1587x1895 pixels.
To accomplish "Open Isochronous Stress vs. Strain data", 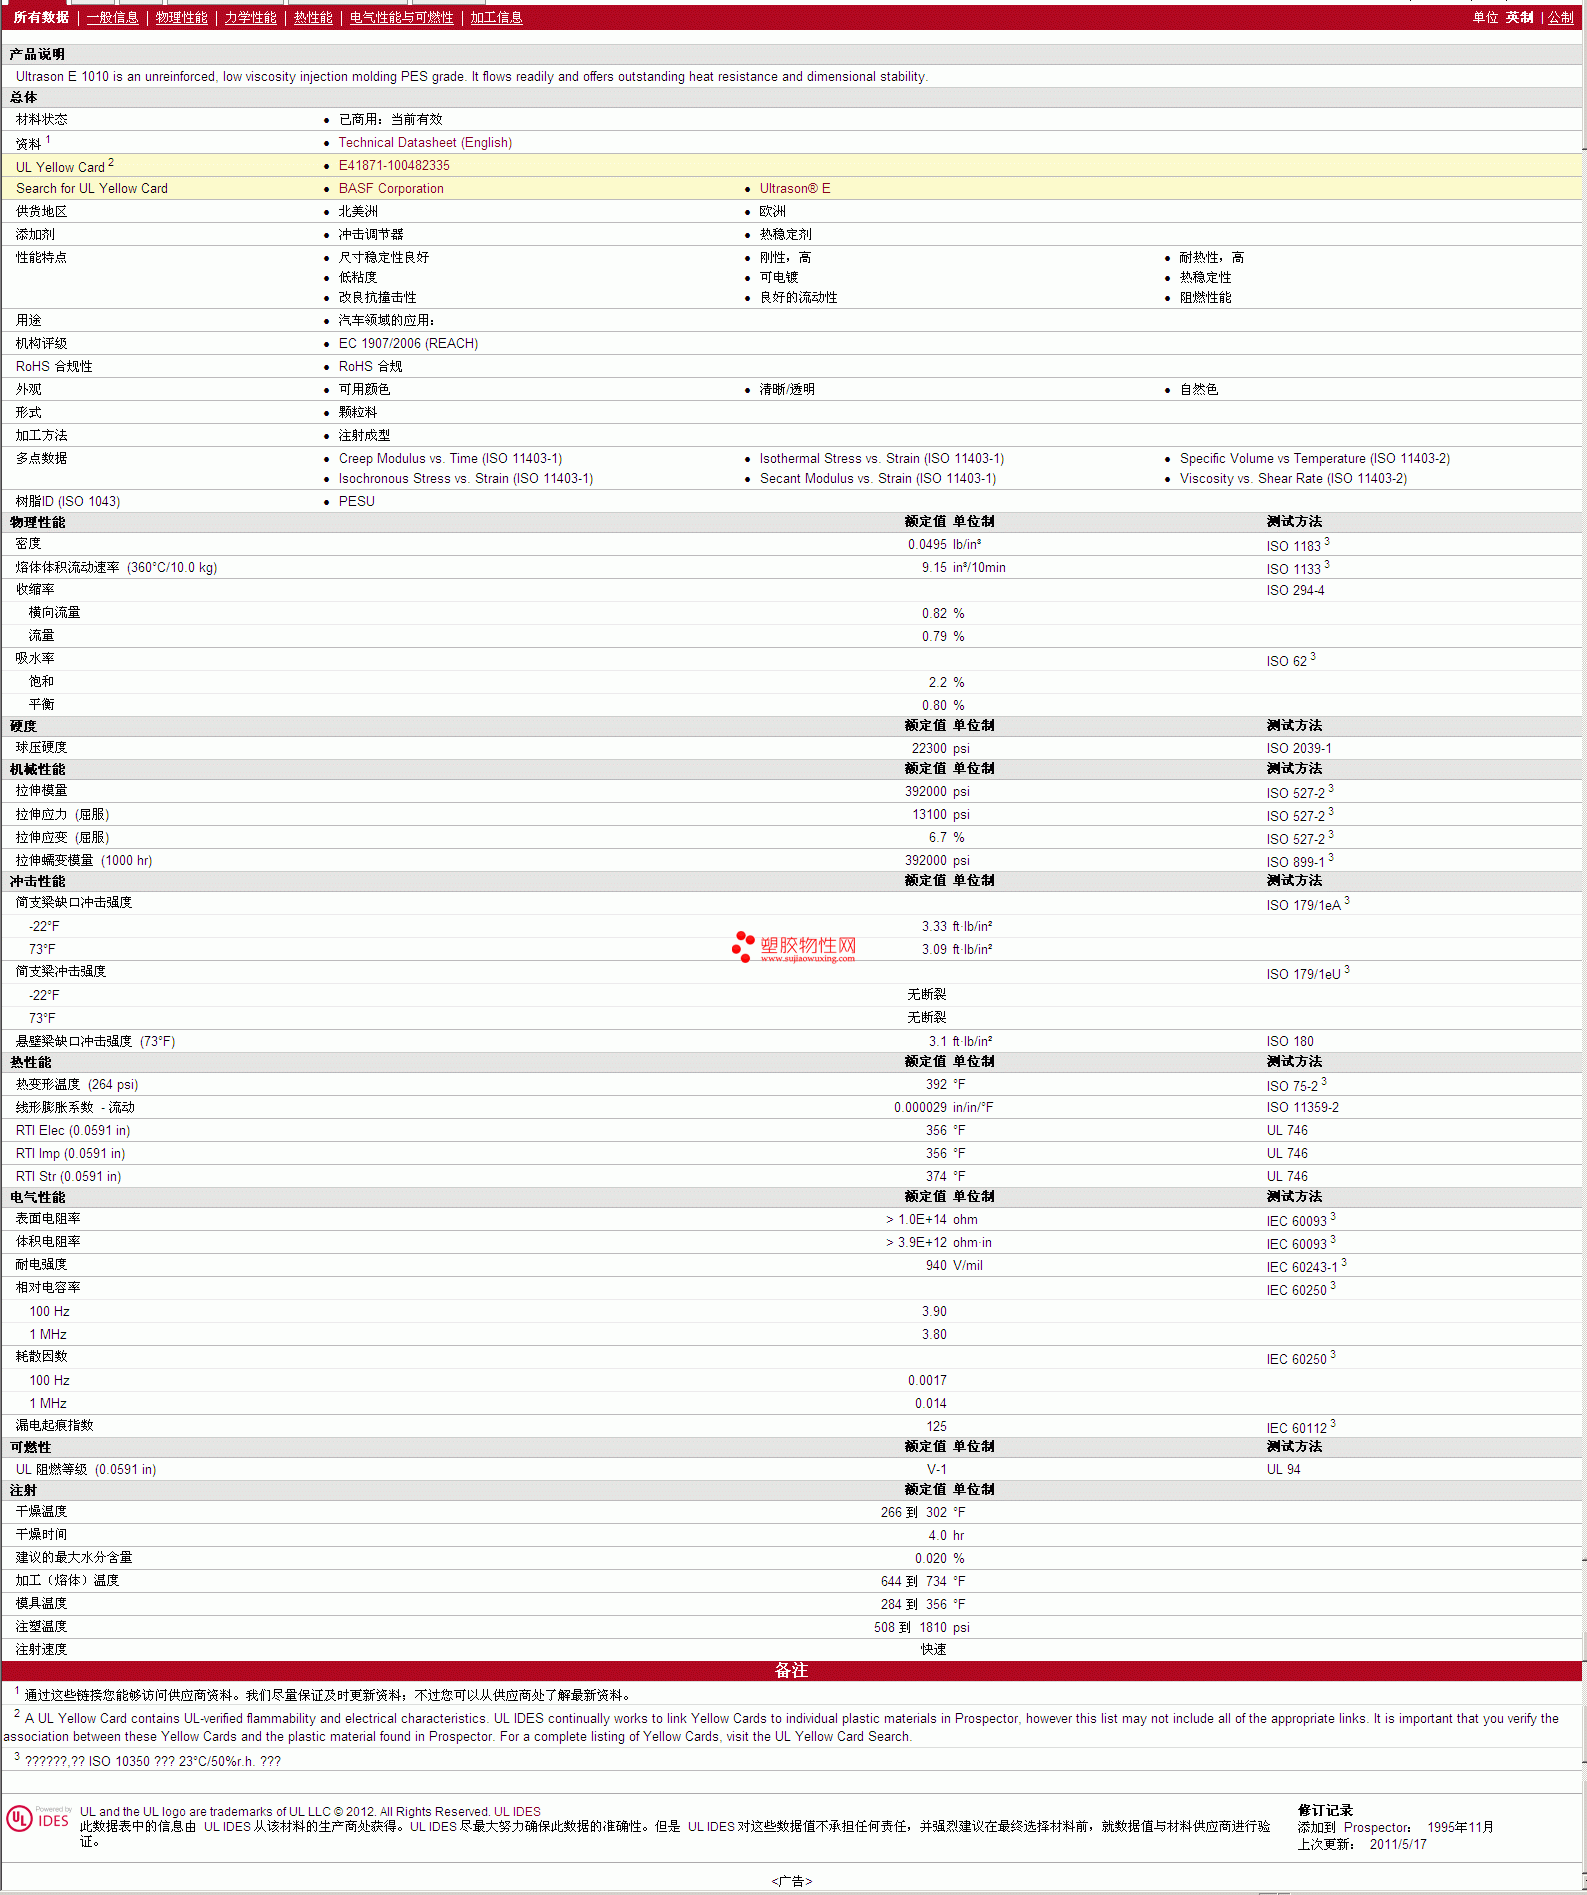I will [466, 478].
